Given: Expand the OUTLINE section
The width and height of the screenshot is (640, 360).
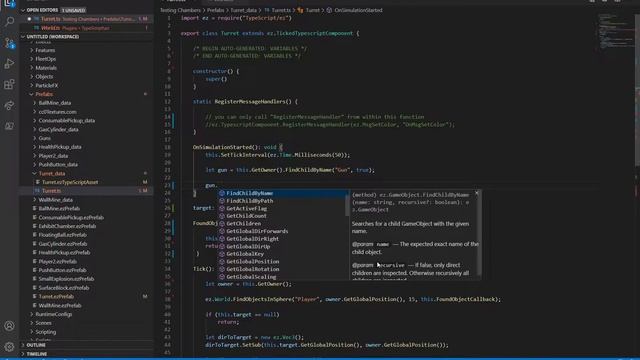Looking at the screenshot, I should click(36, 345).
